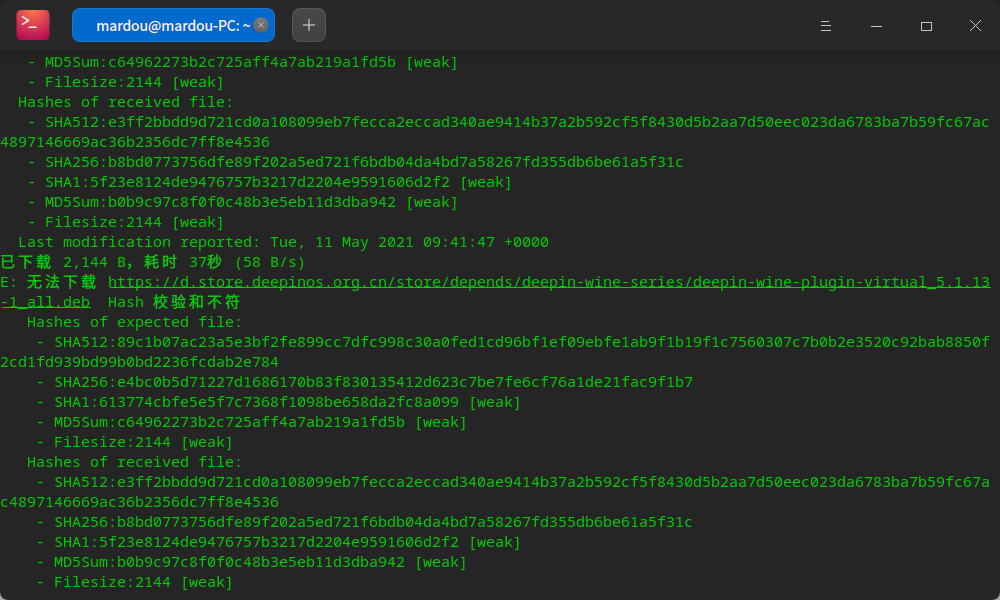Click the SHA256:e4bc0b5d71227d expected hash line
The image size is (1000, 600).
(365, 382)
